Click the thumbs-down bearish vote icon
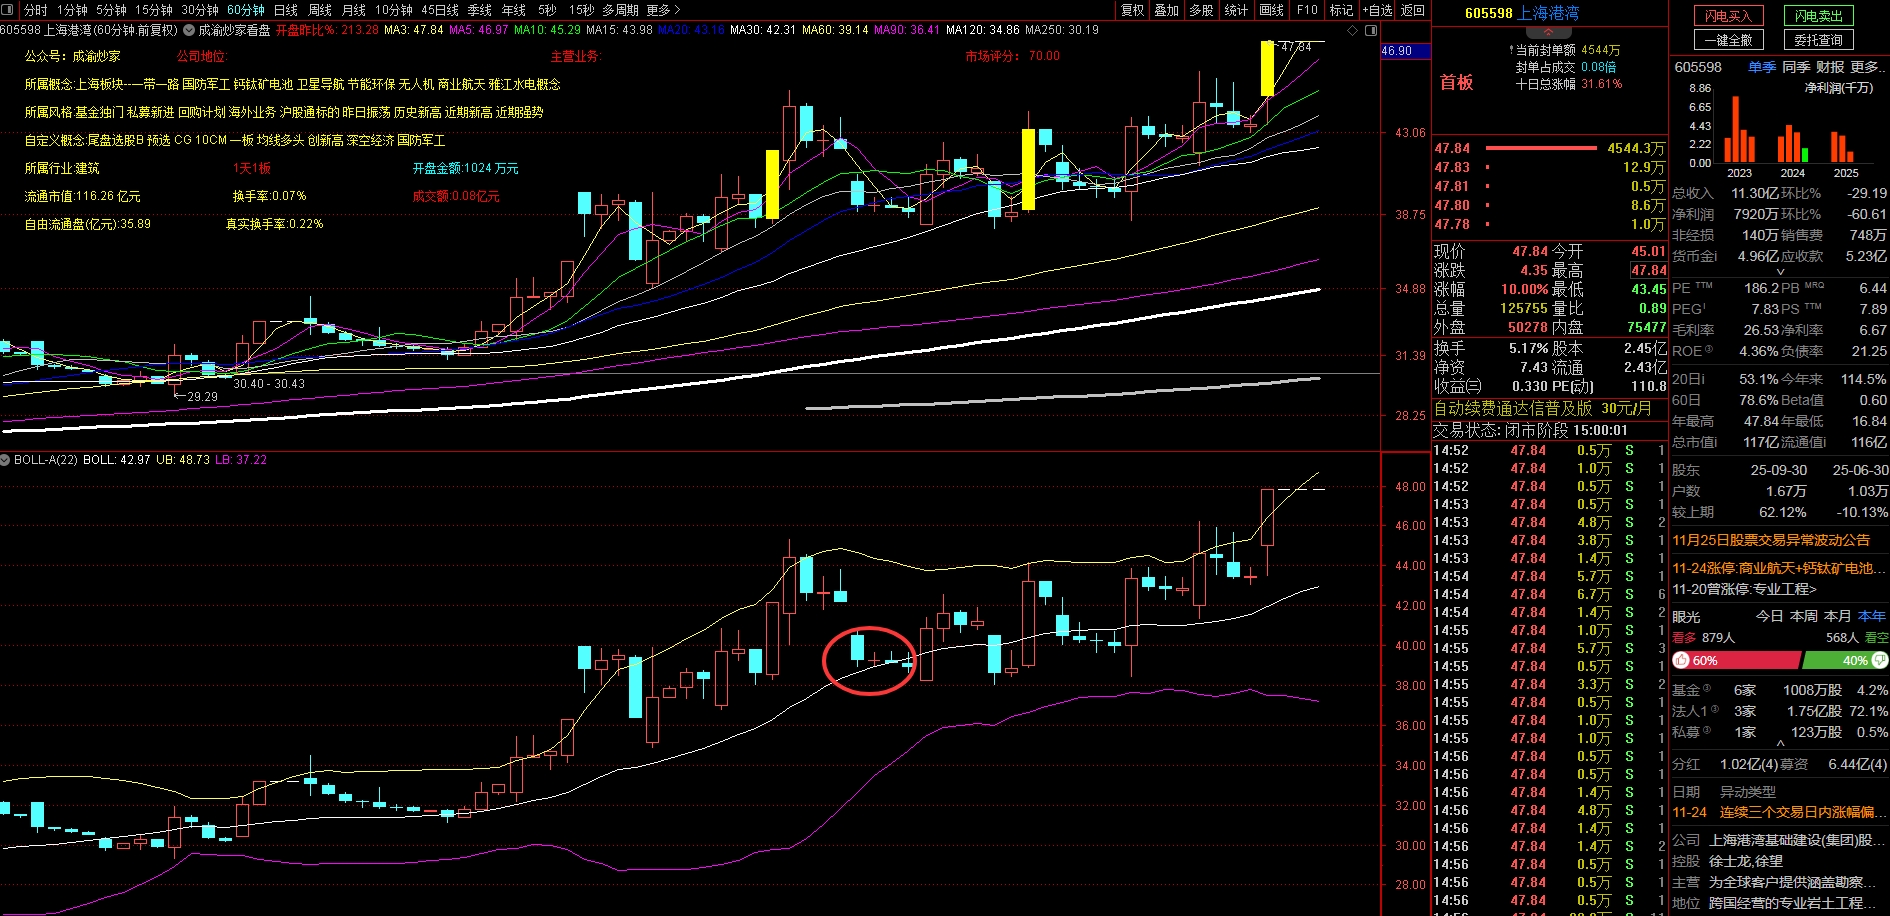The height and width of the screenshot is (916, 1890). tap(1879, 660)
